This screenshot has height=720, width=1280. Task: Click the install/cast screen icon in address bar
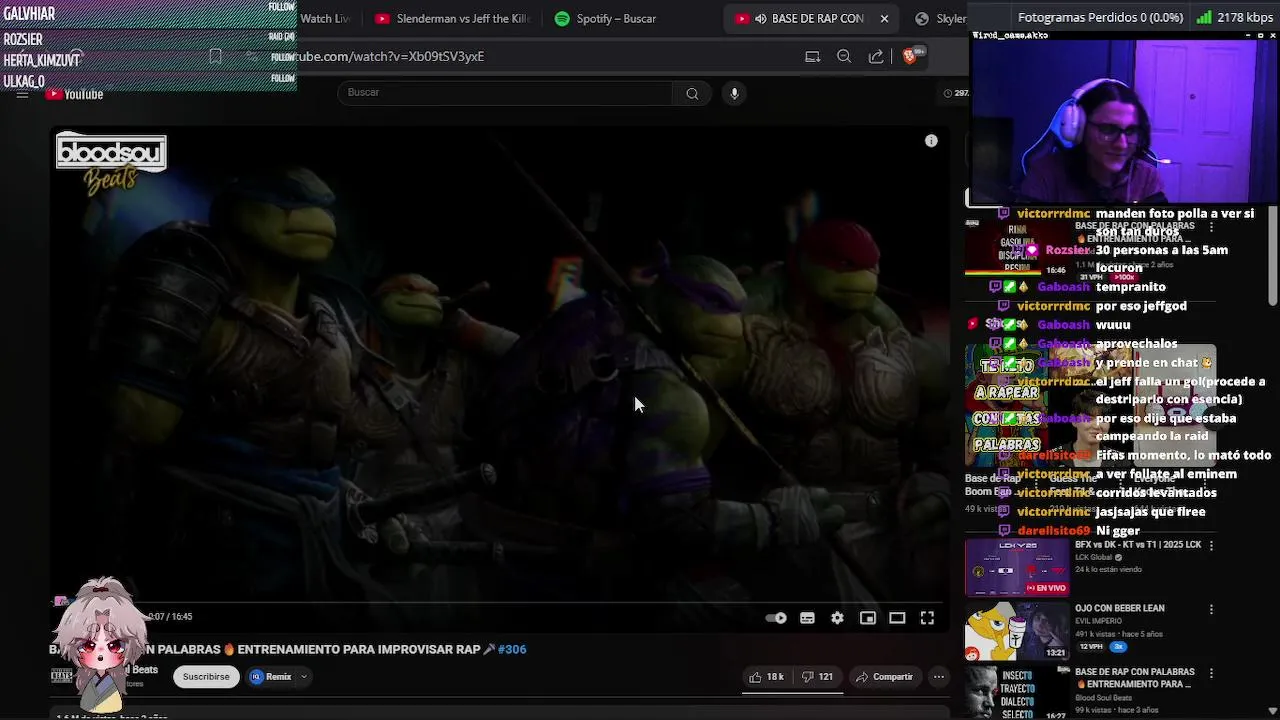812,56
